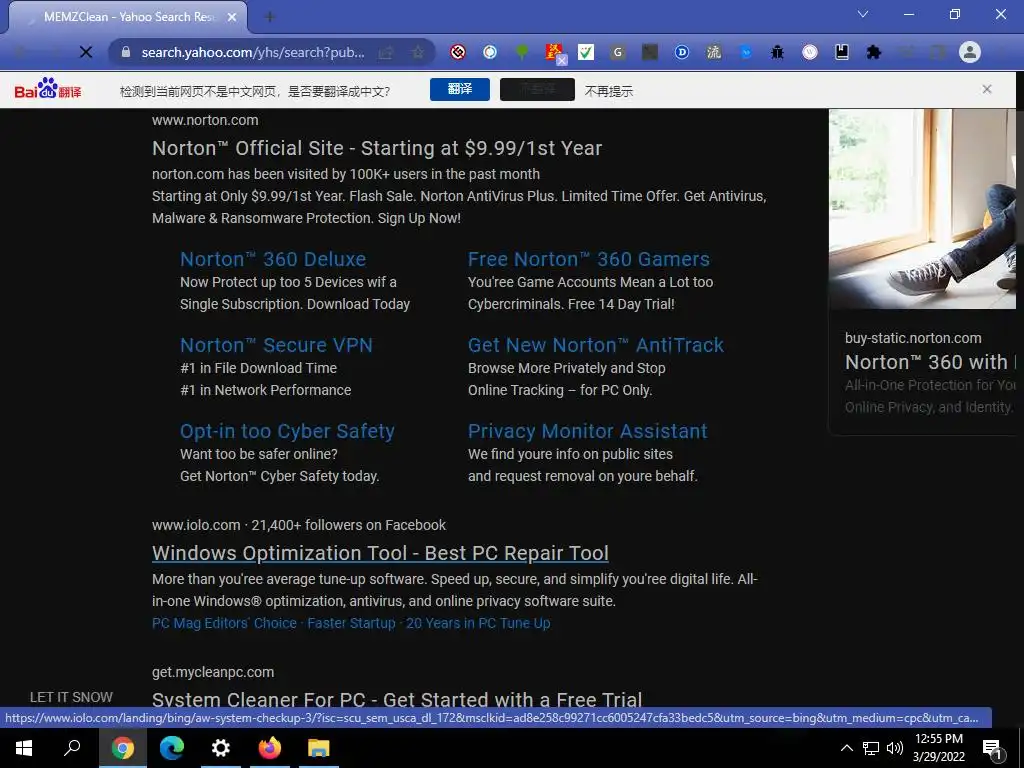Click the www.iolo.com followers line

[298, 525]
